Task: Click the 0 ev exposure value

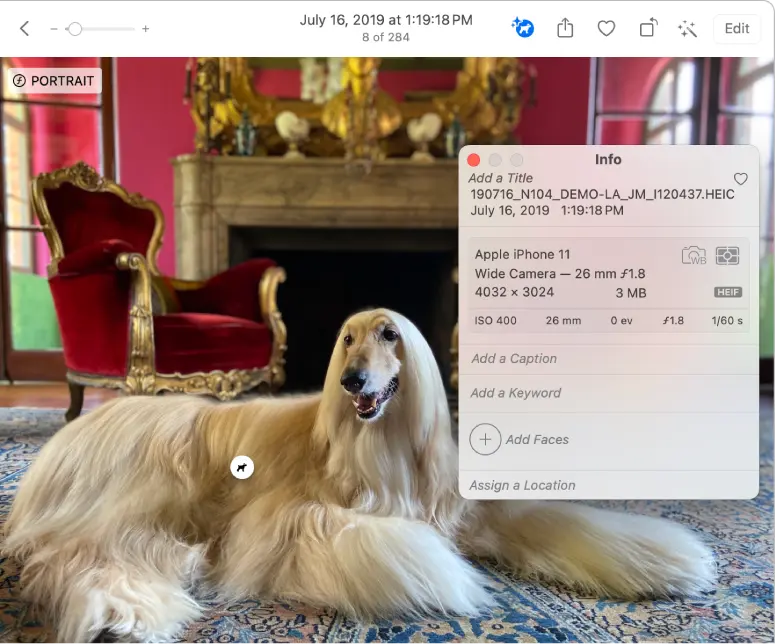Action: (621, 321)
